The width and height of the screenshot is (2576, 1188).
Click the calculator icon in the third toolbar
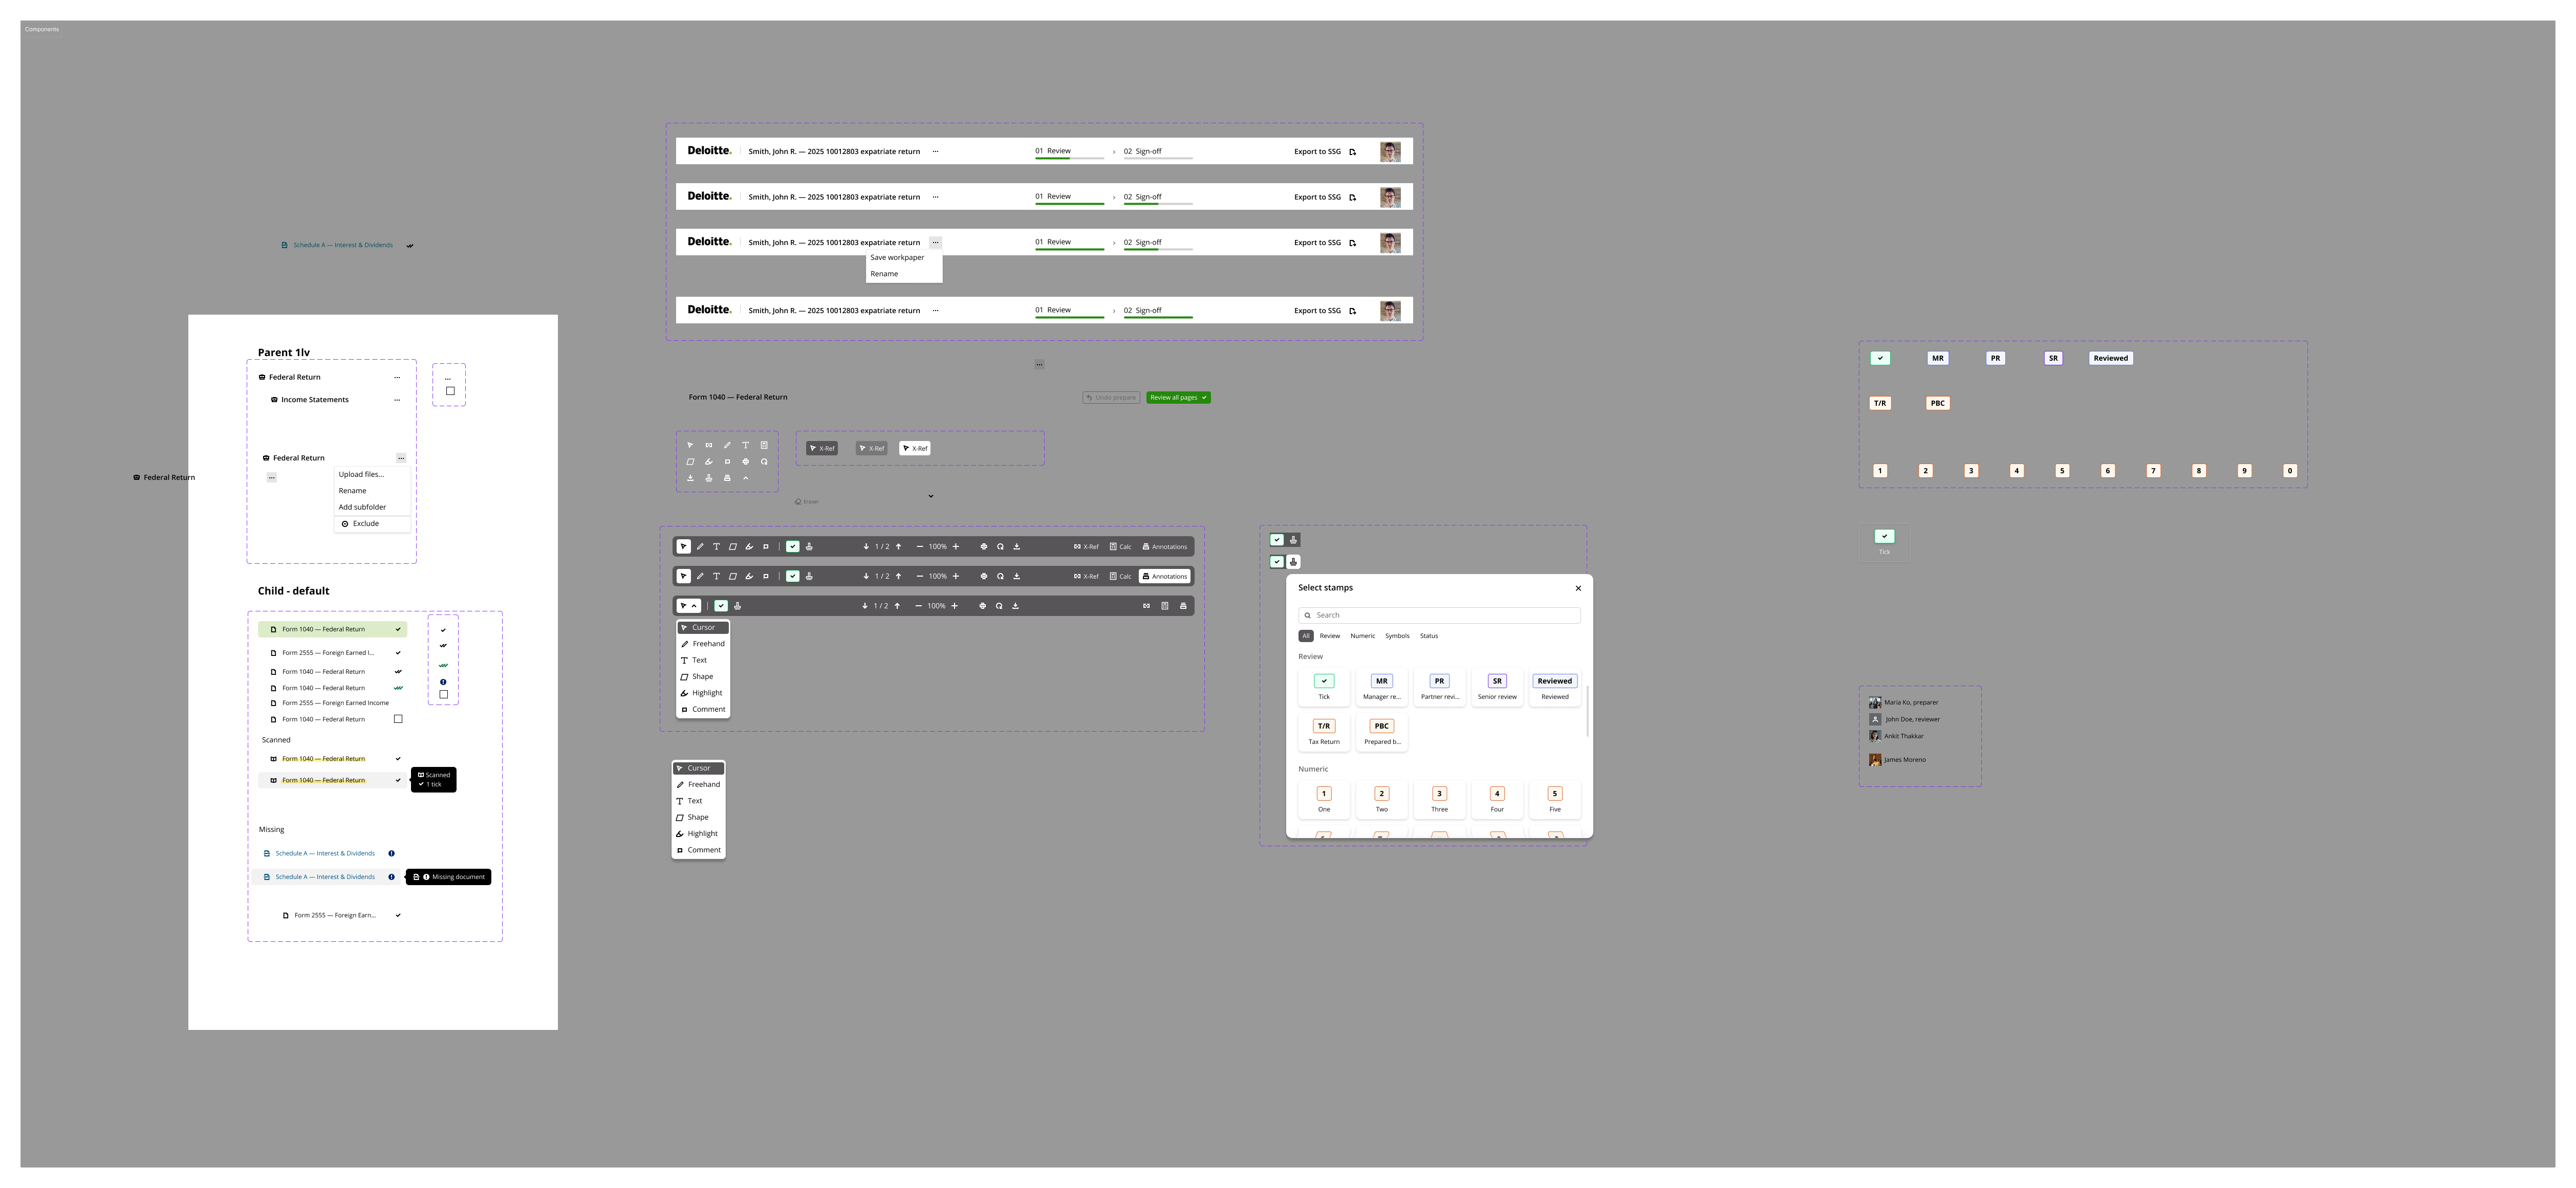(x=1165, y=606)
